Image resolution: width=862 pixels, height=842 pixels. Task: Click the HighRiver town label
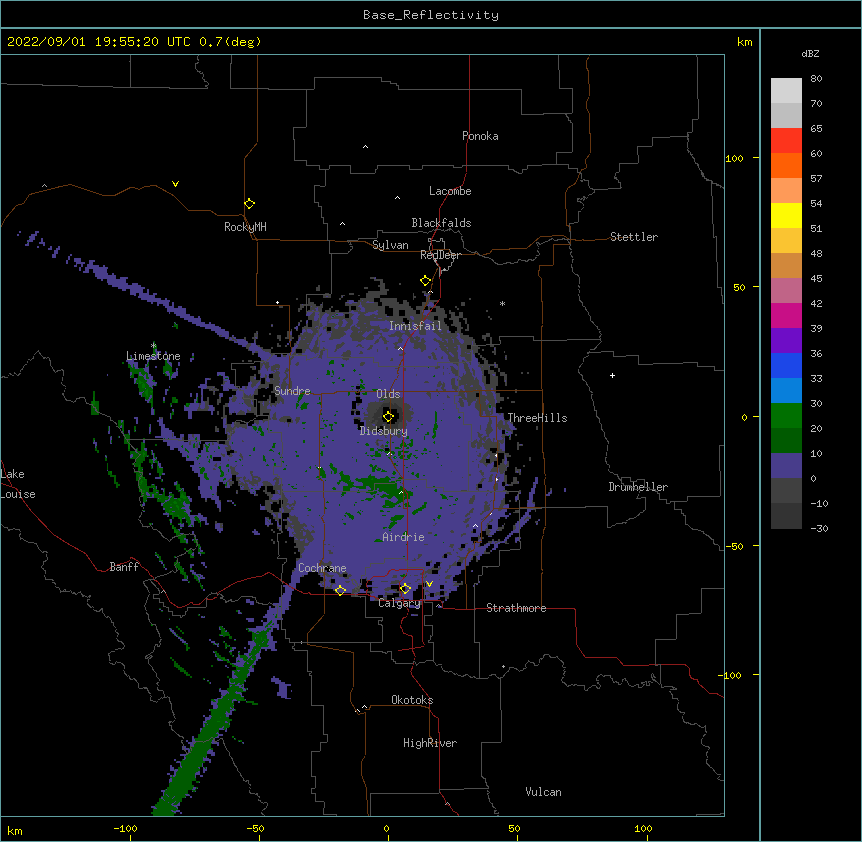(x=430, y=743)
